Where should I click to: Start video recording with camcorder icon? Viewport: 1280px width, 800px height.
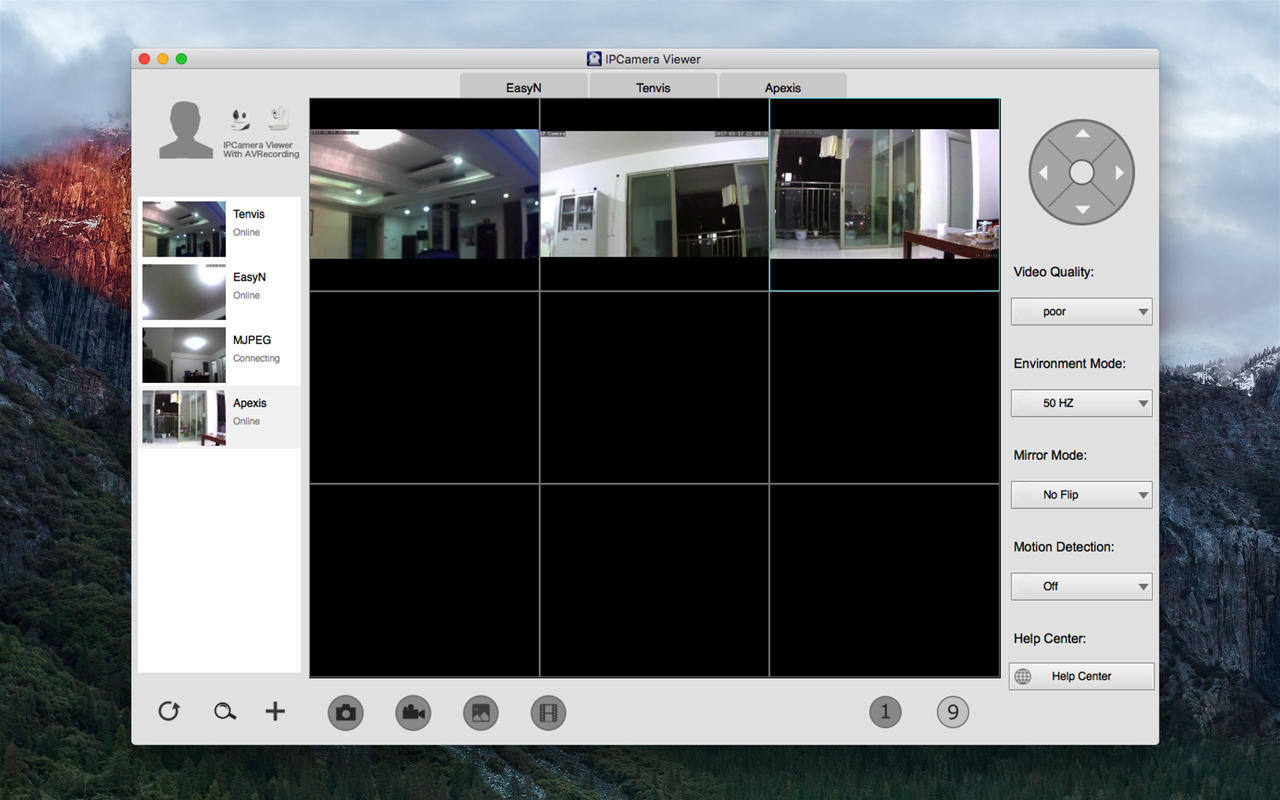[x=413, y=713]
